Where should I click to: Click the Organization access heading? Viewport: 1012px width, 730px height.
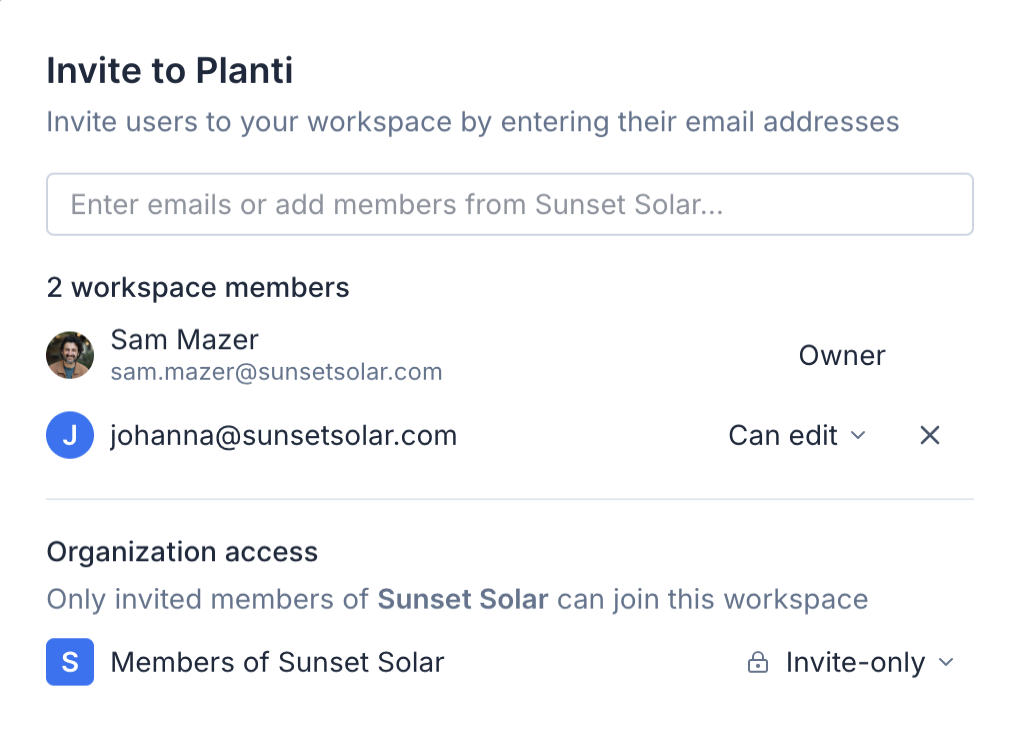pyautogui.click(x=182, y=552)
